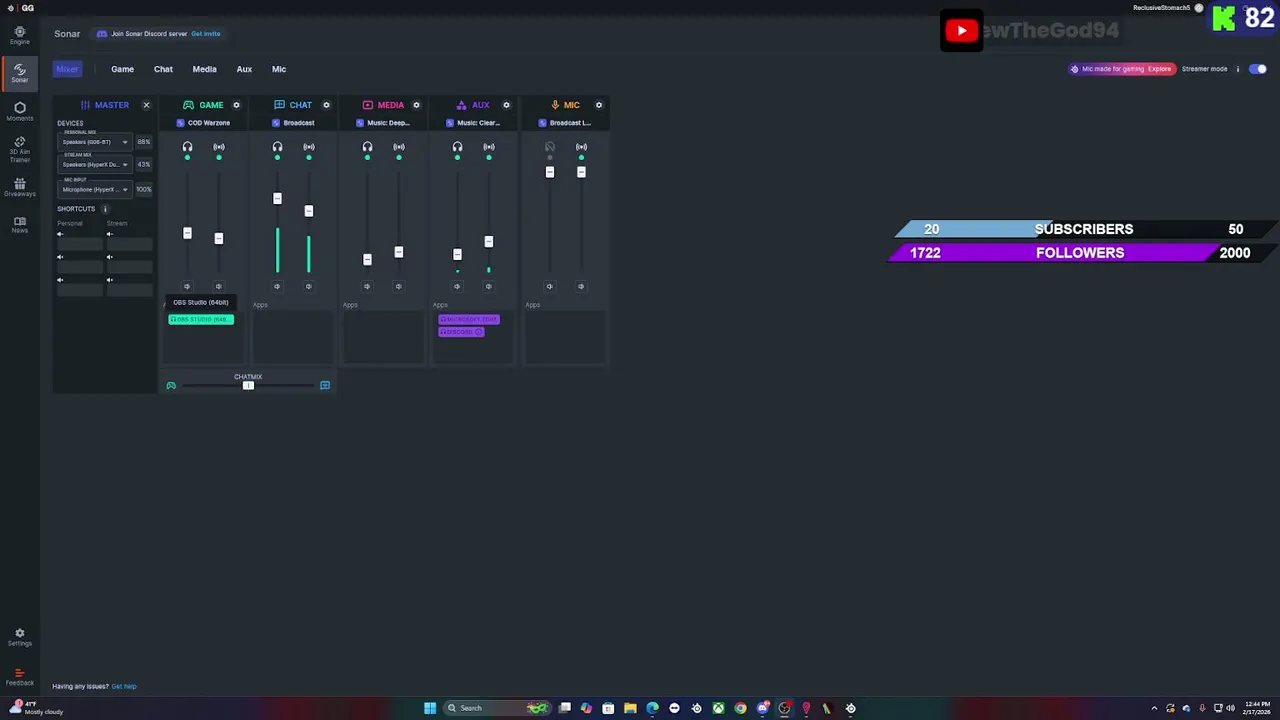This screenshot has height=720, width=1280.
Task: Mute the MEDIA stream mix speaker icon
Action: (399, 286)
